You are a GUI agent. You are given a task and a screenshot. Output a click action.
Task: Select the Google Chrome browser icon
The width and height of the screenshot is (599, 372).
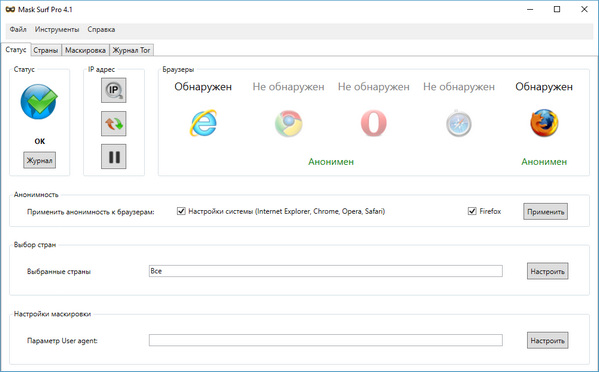288,123
